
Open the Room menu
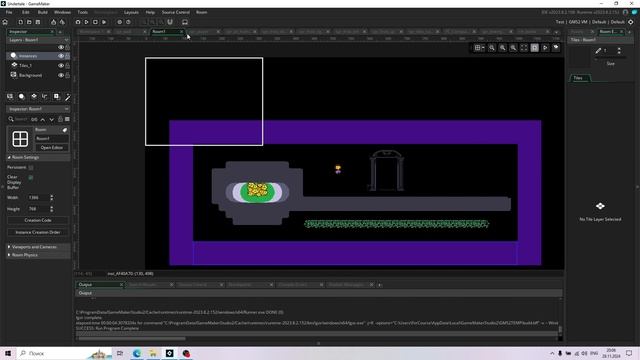202,12
